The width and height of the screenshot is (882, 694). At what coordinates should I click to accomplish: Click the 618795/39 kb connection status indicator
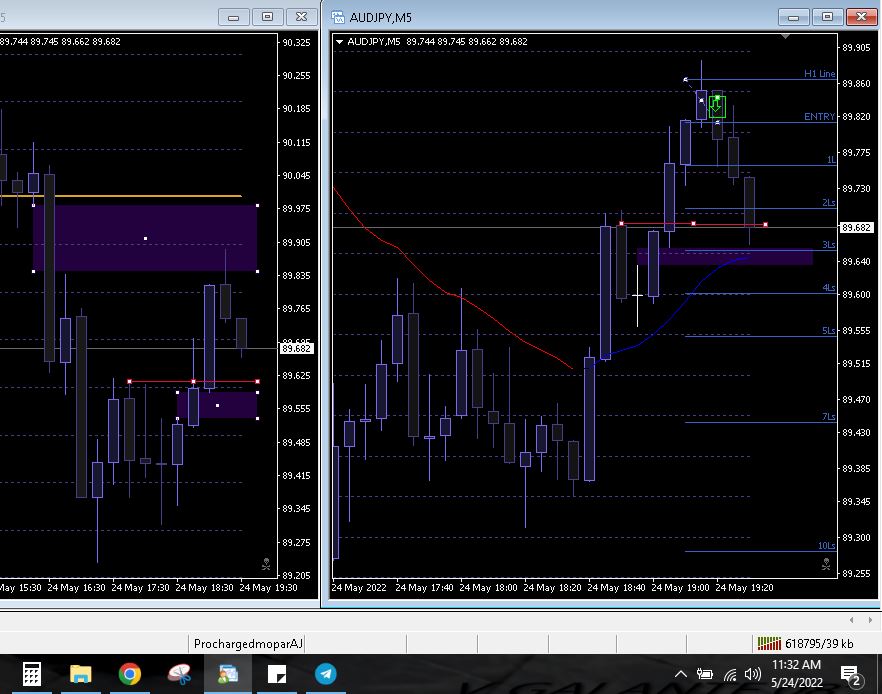click(x=805, y=643)
